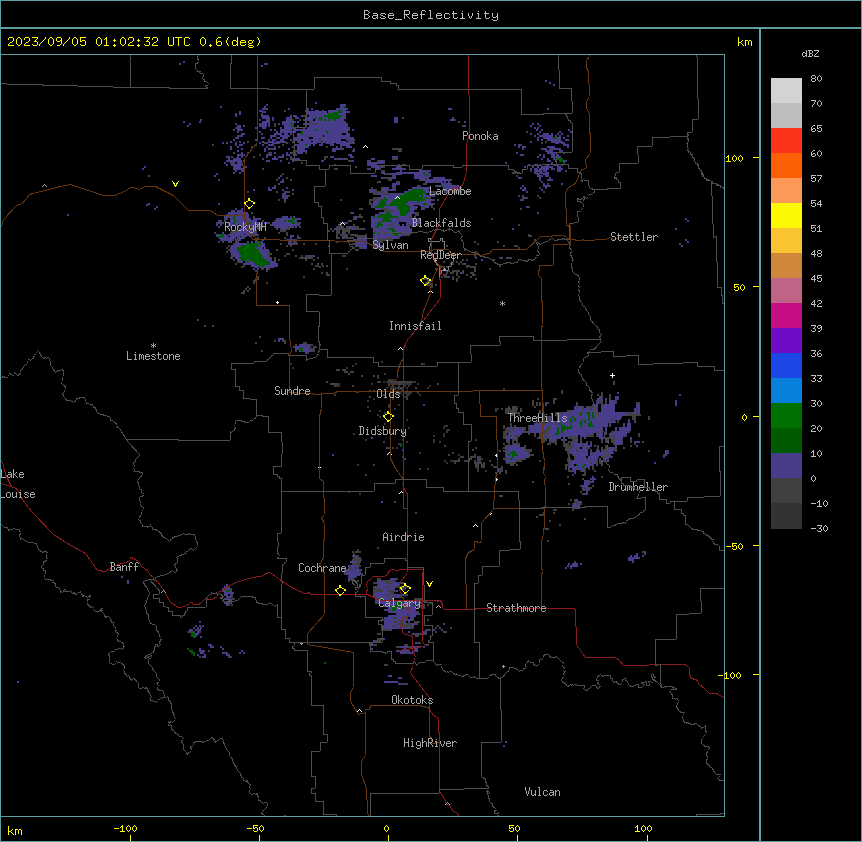Click the yellow marker above Didsbury
Viewport: 862px width, 842px height.
tap(388, 417)
